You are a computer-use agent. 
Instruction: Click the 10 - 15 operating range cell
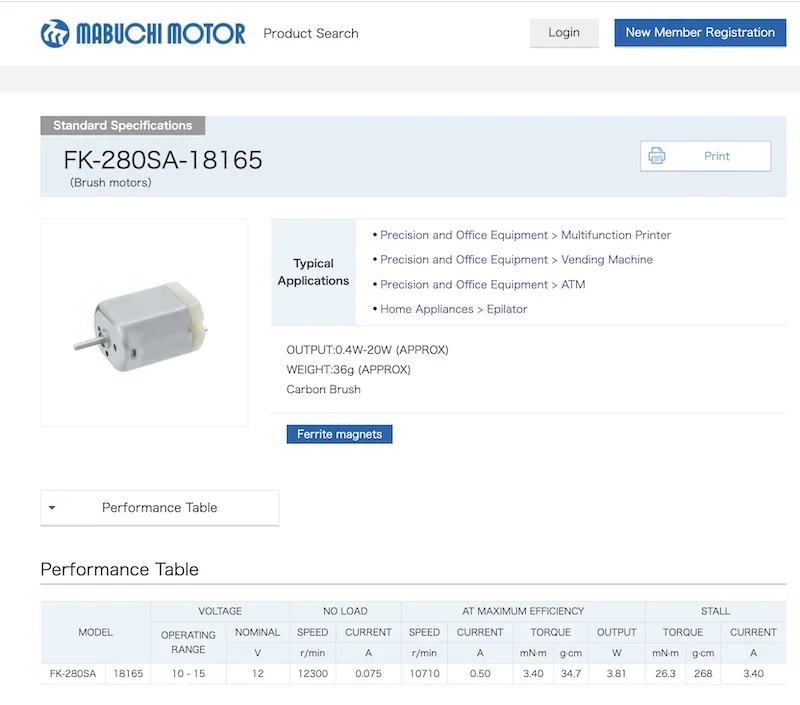tap(188, 673)
